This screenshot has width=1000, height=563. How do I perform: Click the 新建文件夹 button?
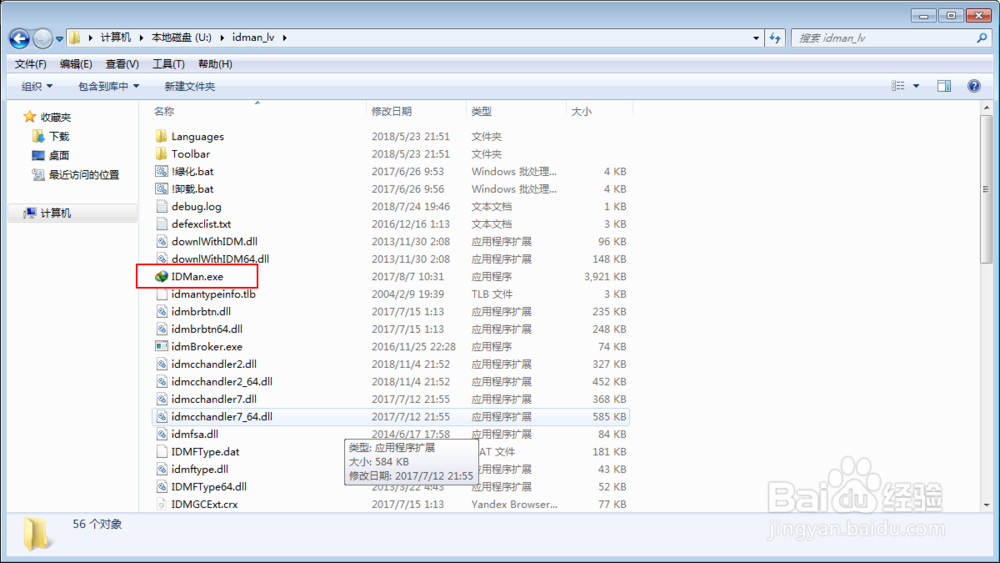coord(189,86)
